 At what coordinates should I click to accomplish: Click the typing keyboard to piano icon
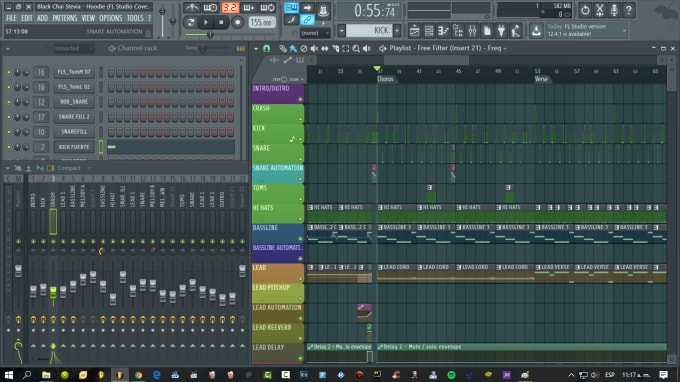pyautogui.click(x=291, y=7)
